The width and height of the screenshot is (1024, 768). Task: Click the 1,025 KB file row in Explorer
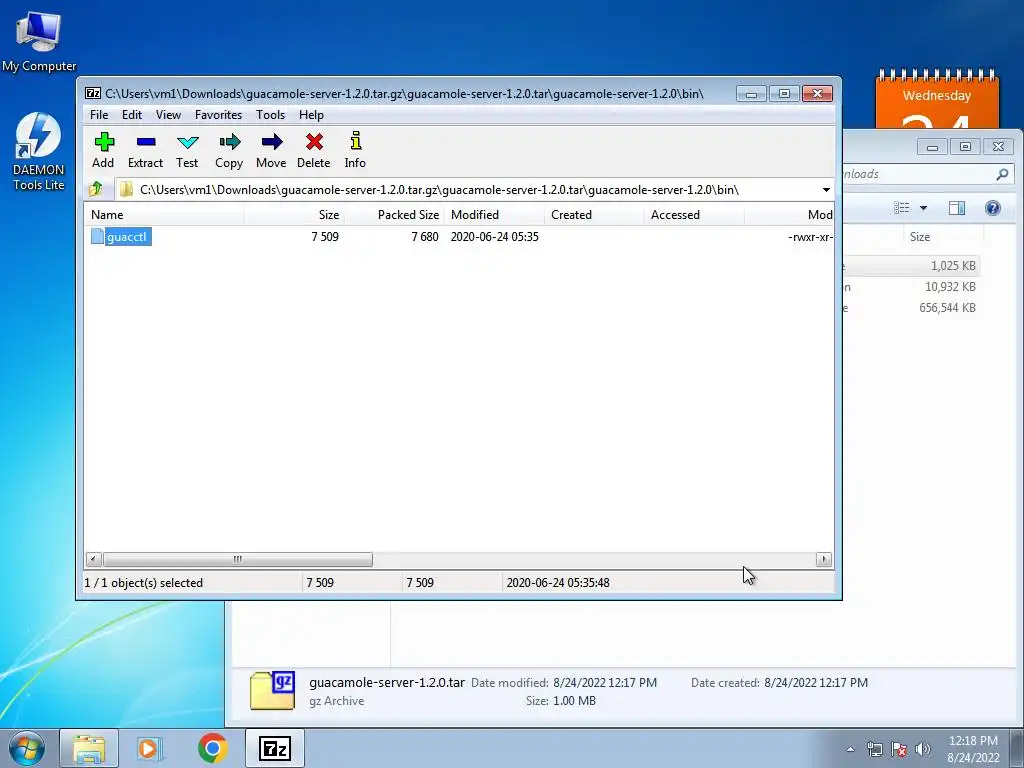[x=912, y=266]
